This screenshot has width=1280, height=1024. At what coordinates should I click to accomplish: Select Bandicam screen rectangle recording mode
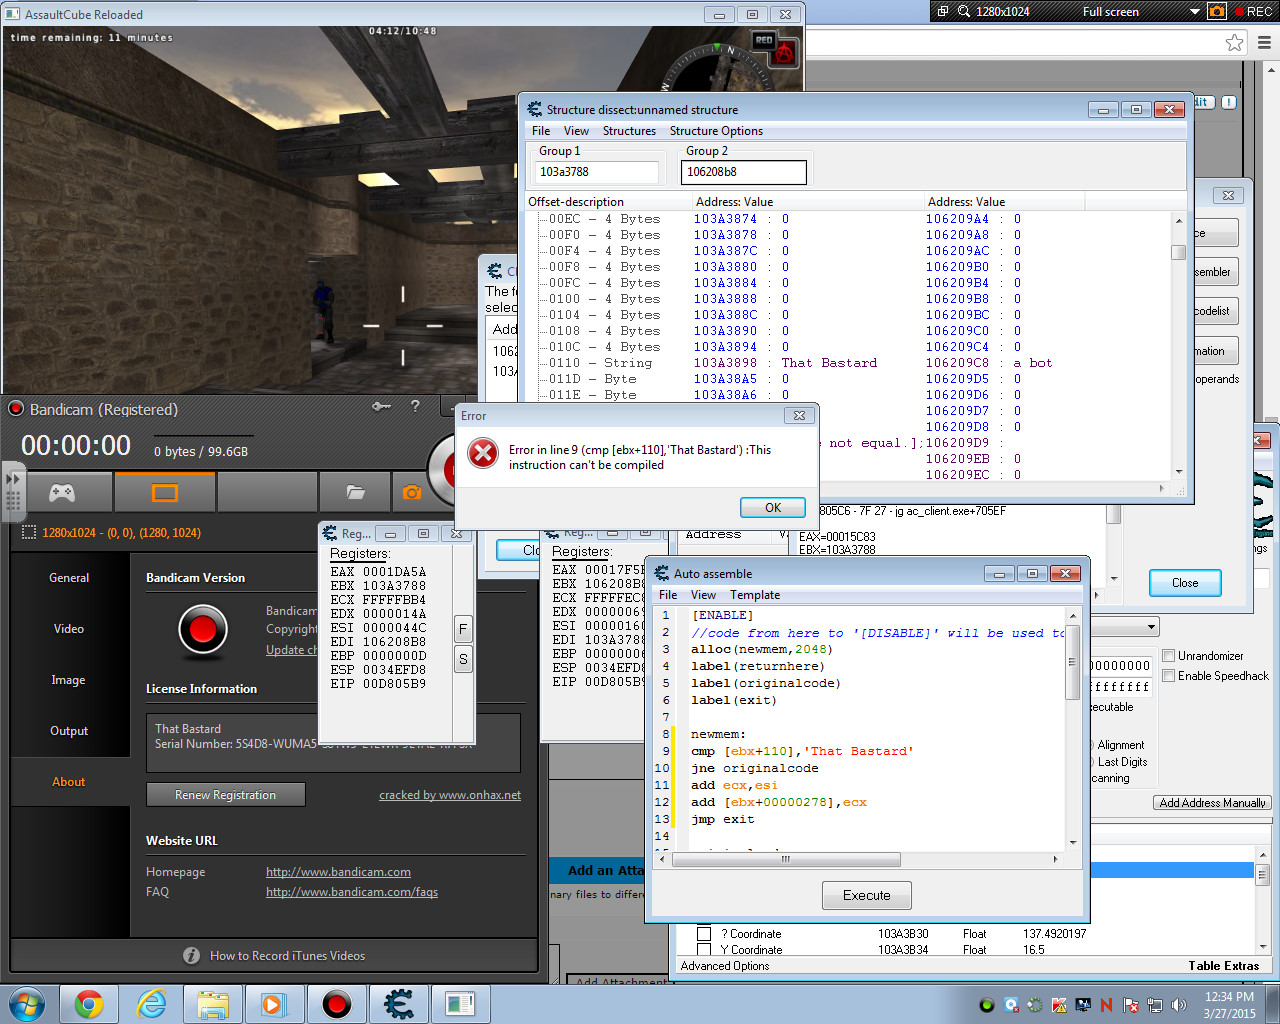click(x=165, y=492)
